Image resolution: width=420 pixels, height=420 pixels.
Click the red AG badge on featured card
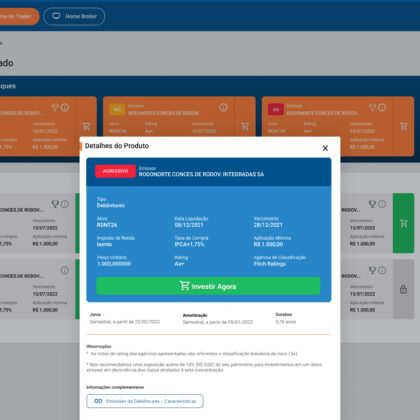click(x=276, y=109)
